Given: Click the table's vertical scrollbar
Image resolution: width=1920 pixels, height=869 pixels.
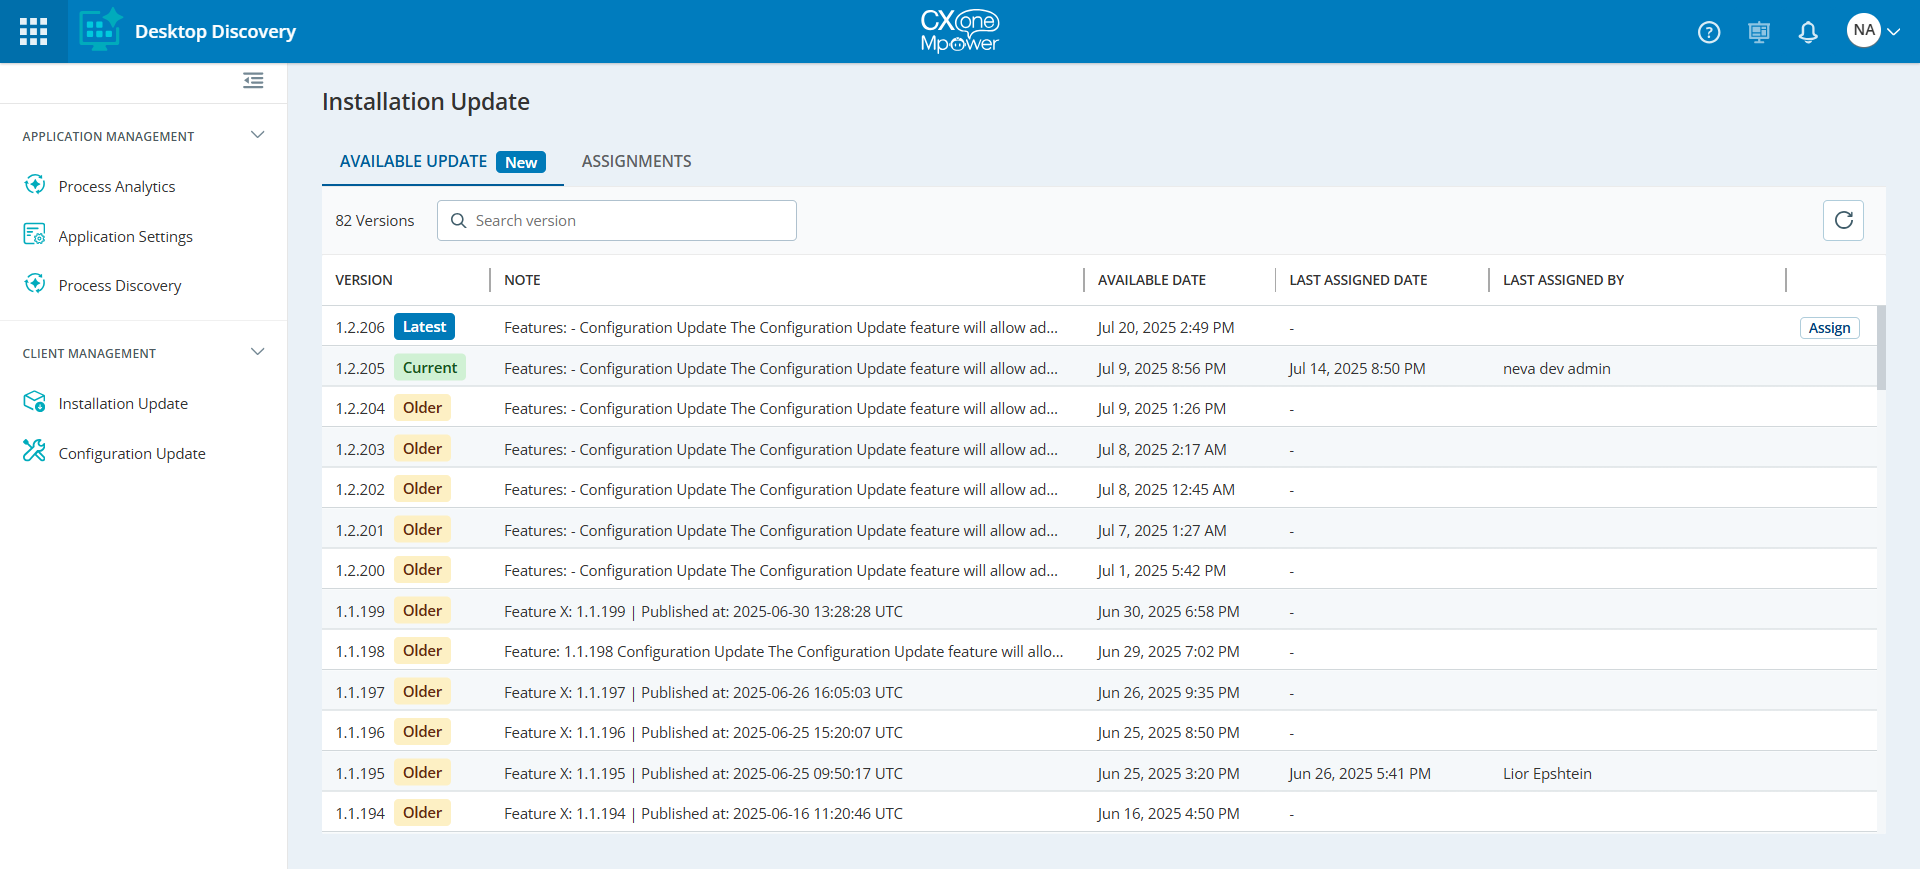Looking at the screenshot, I should click(1881, 348).
